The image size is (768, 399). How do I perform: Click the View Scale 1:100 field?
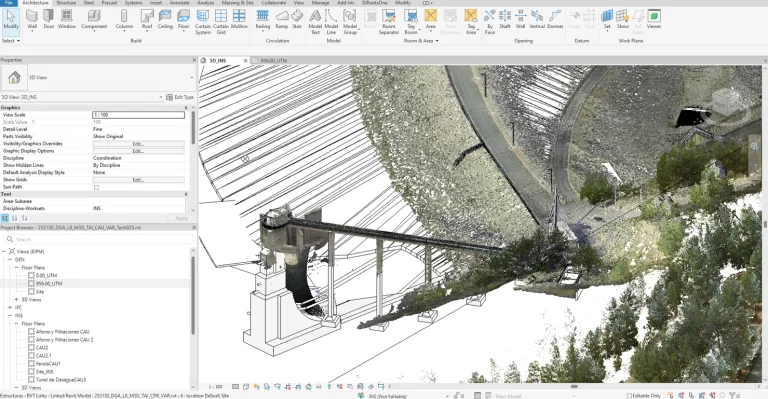(139, 115)
